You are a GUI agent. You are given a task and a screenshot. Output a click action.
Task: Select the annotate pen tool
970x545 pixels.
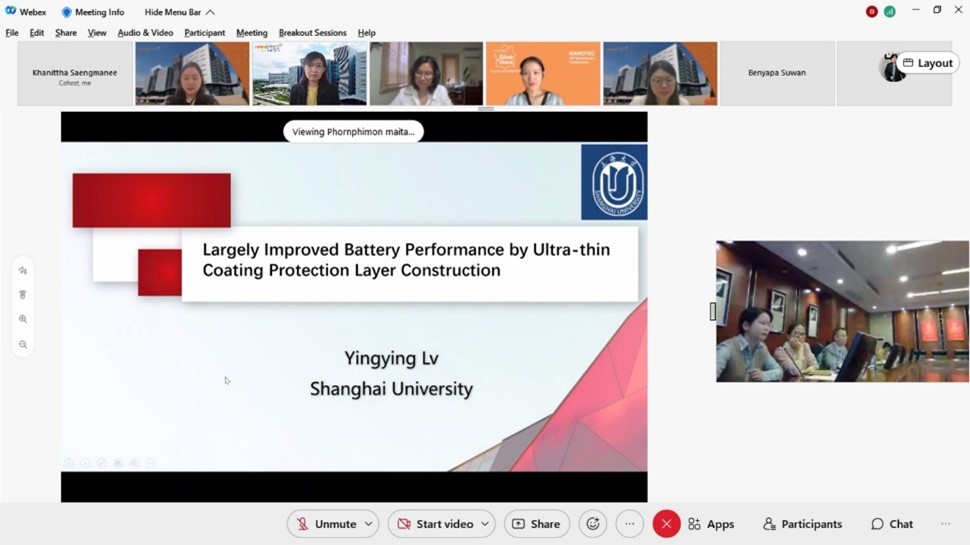click(x=23, y=270)
